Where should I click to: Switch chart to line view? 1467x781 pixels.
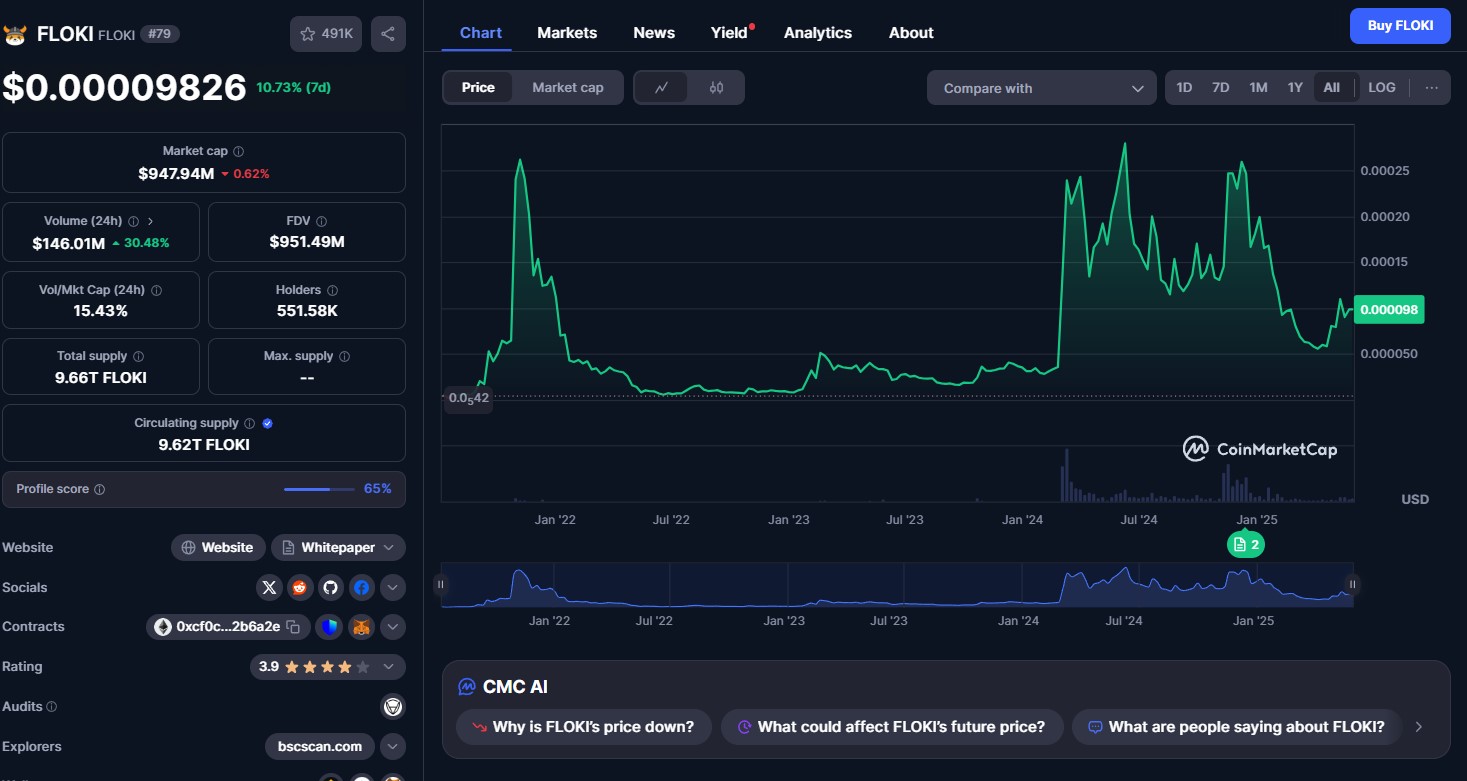(x=662, y=88)
